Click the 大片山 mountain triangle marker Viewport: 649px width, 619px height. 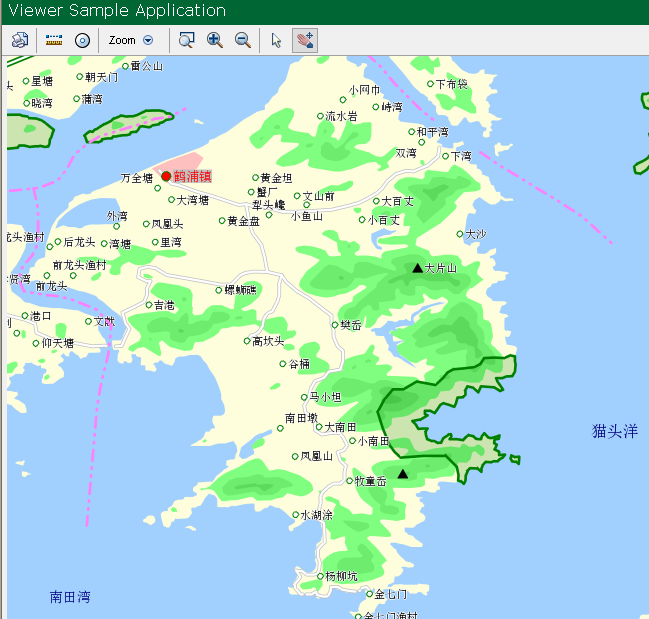tap(418, 268)
